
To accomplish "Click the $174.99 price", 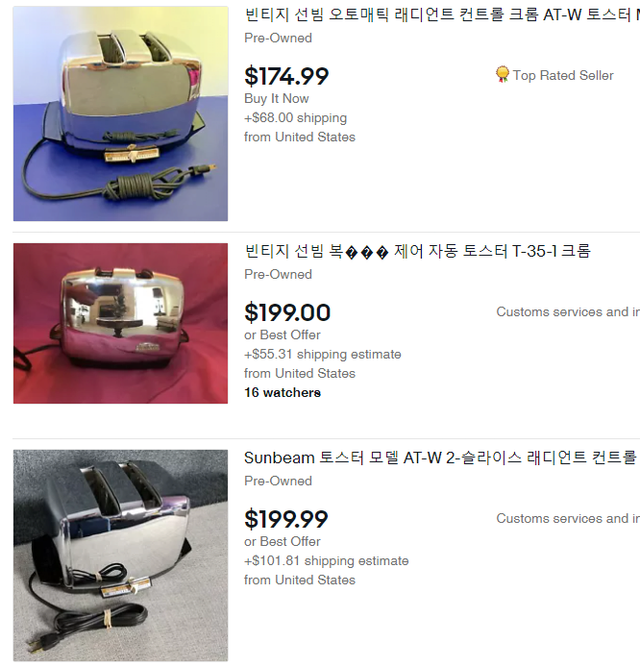I will point(286,76).
